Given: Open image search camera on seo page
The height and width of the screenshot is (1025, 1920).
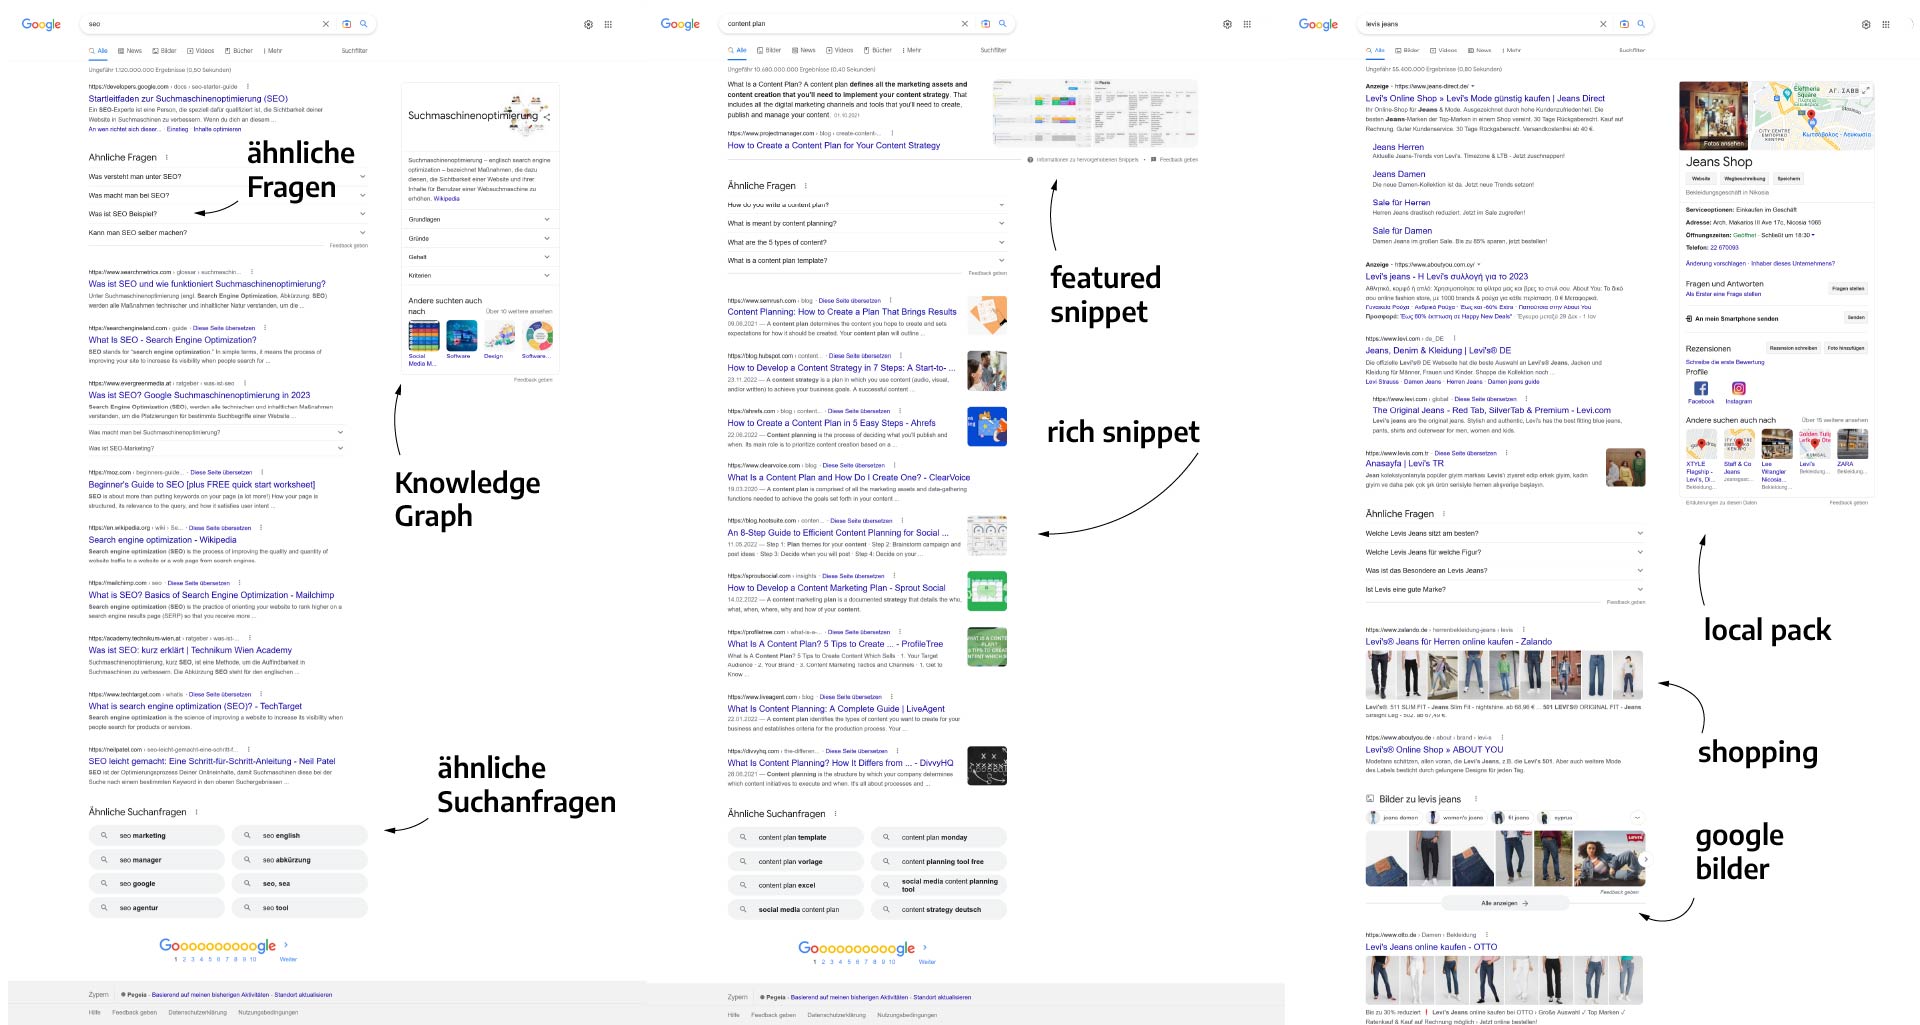Looking at the screenshot, I should point(347,24).
